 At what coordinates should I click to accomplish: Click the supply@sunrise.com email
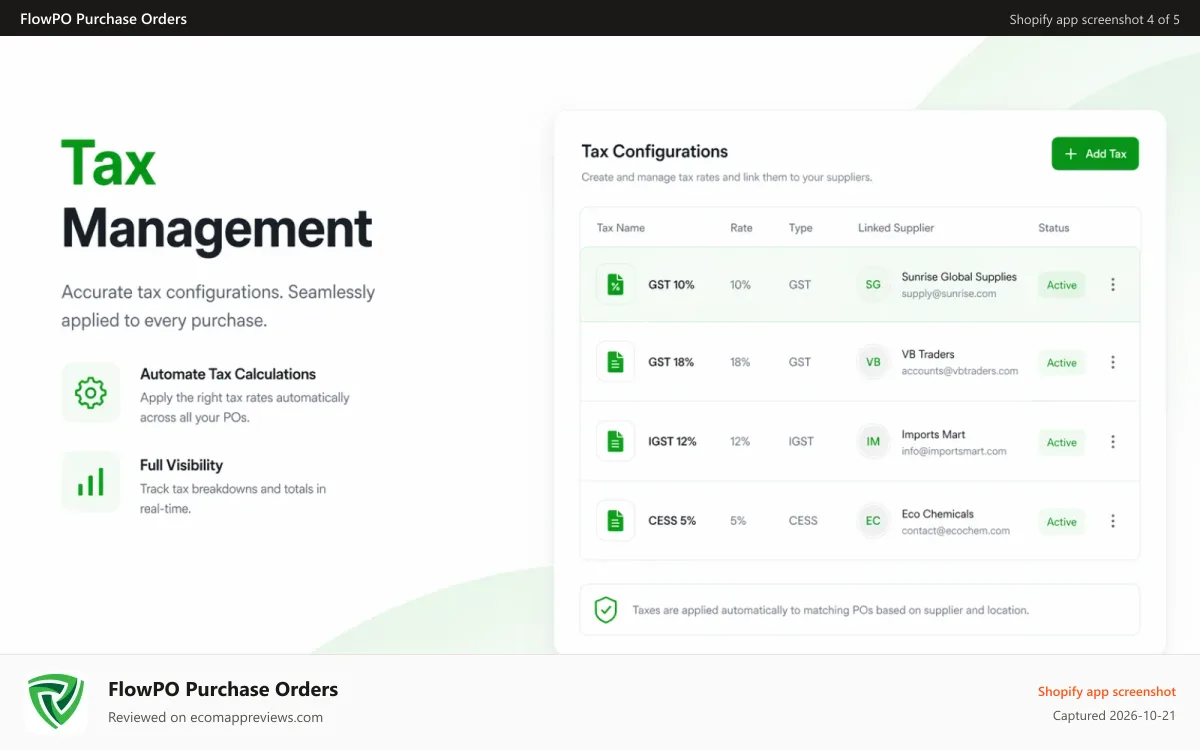[949, 294]
